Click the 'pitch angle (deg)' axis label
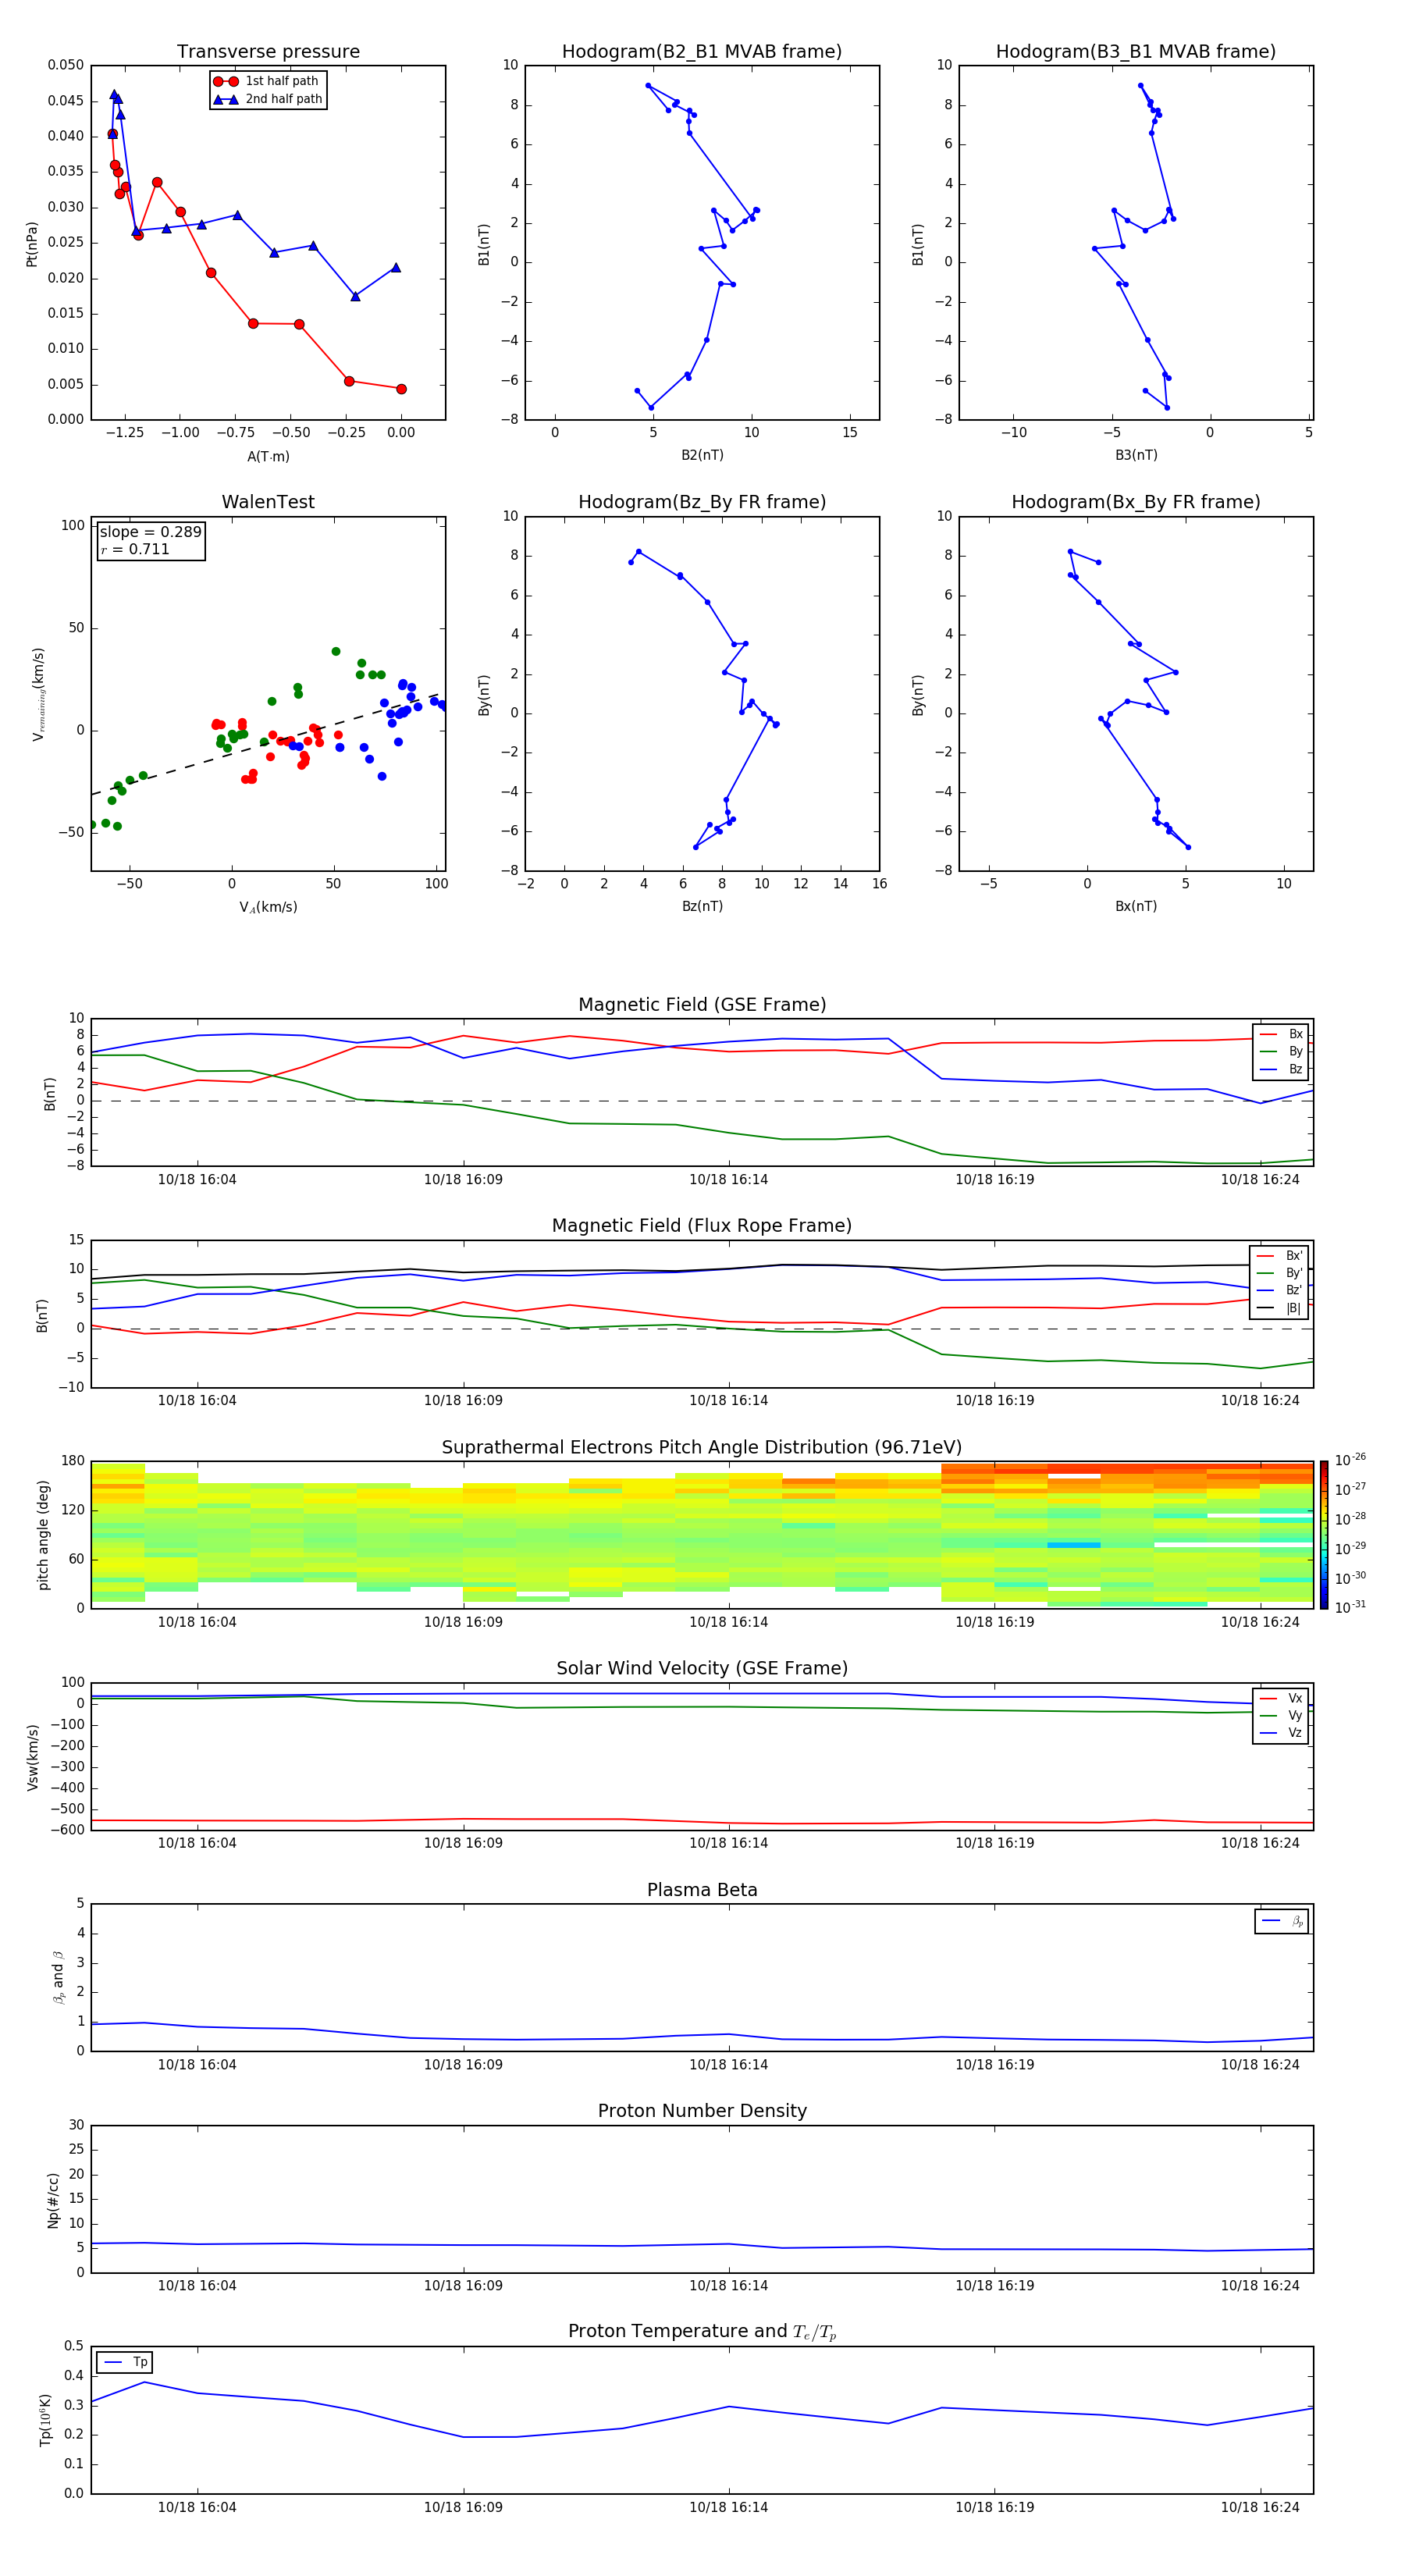This screenshot has width=1405, height=2576. click(x=43, y=1535)
